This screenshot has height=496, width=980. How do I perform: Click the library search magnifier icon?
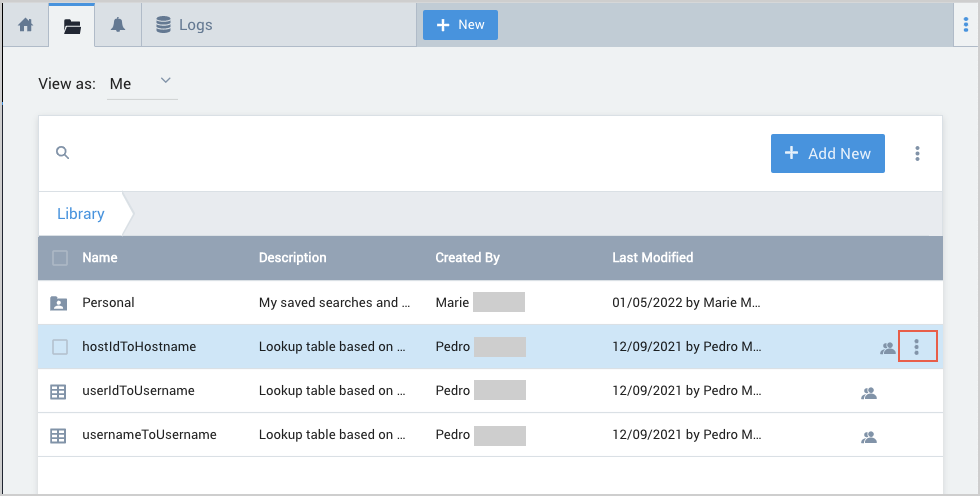pos(62,153)
